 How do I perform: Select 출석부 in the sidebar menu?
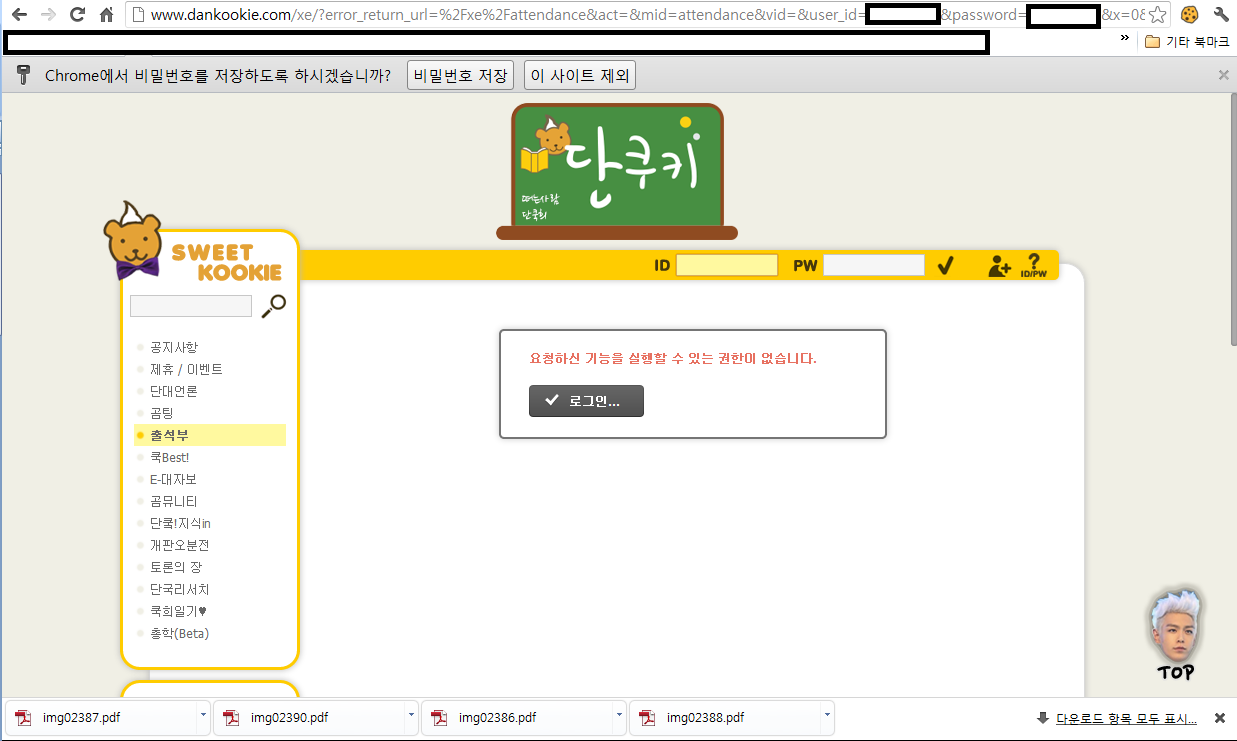tap(169, 435)
